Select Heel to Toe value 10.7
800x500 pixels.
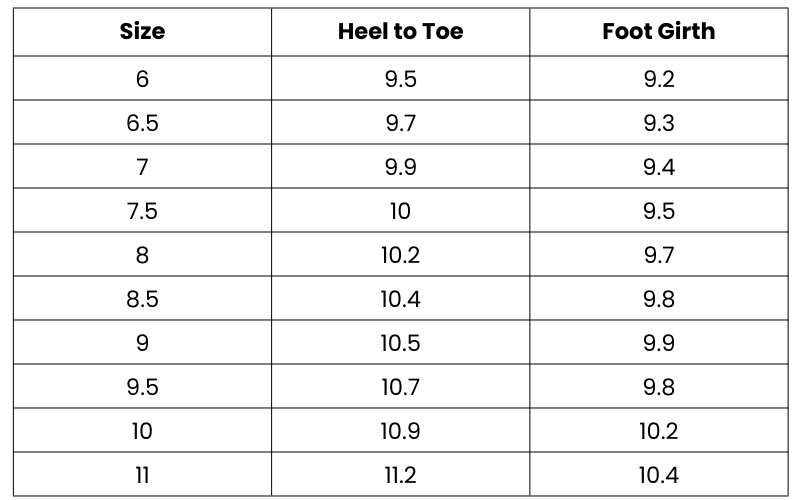[400, 387]
